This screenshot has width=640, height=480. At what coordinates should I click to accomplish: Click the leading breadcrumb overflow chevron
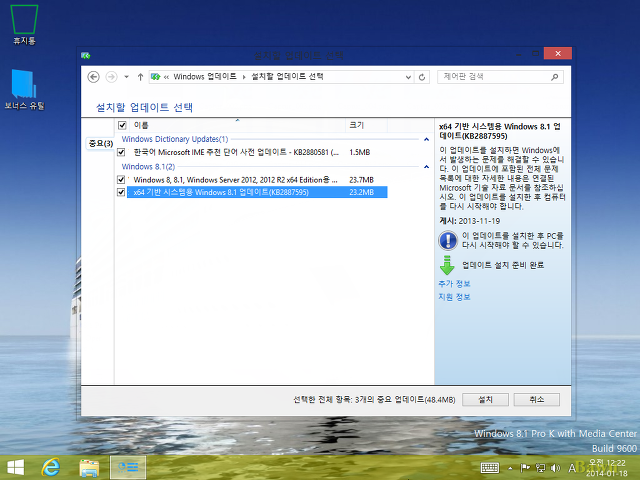(x=167, y=77)
